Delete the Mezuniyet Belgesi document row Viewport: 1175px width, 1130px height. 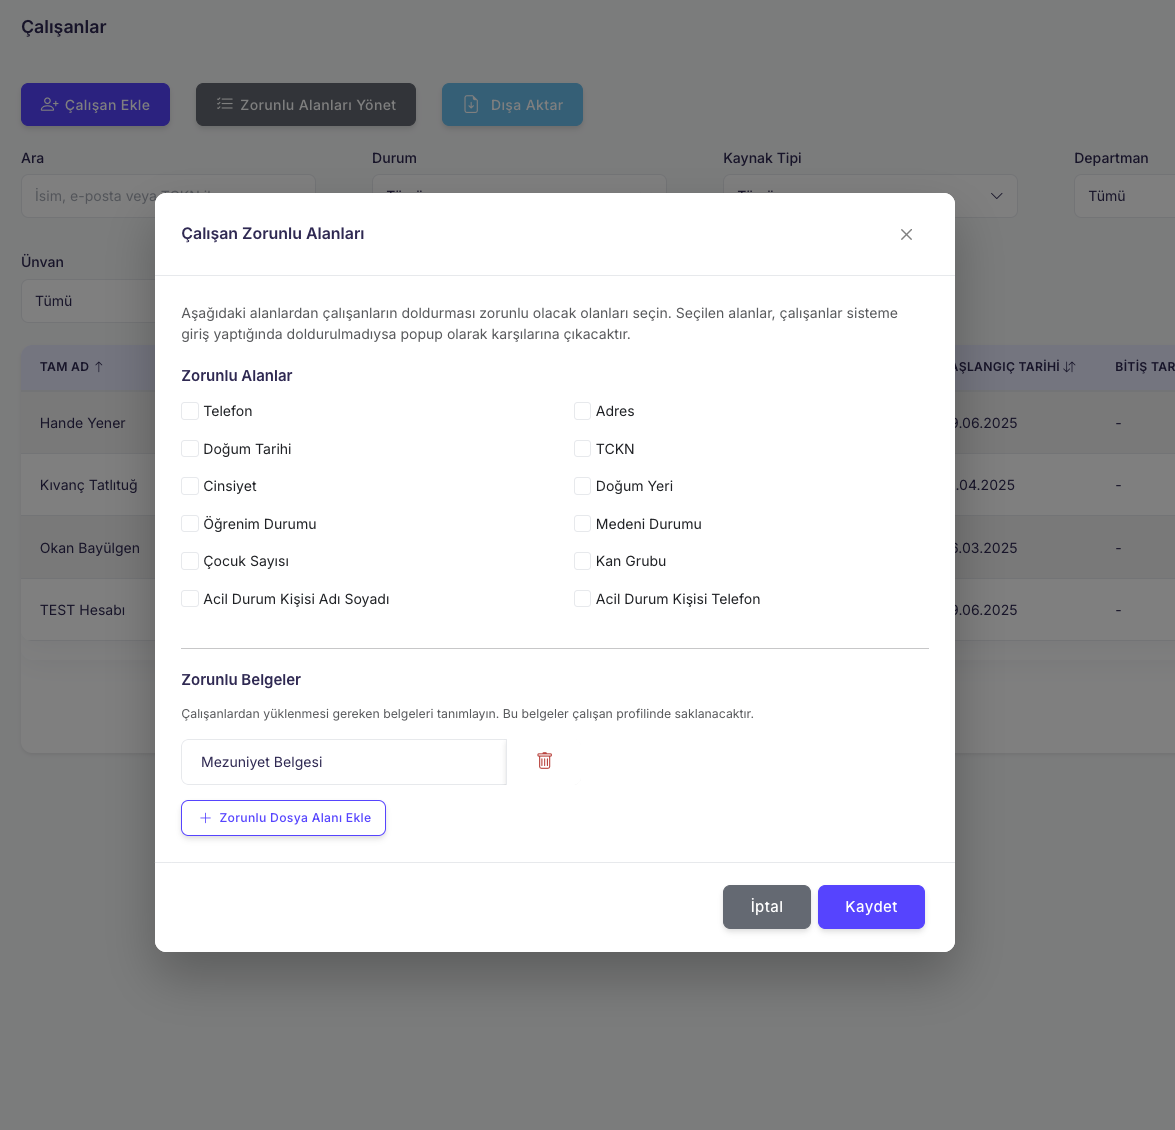click(544, 761)
